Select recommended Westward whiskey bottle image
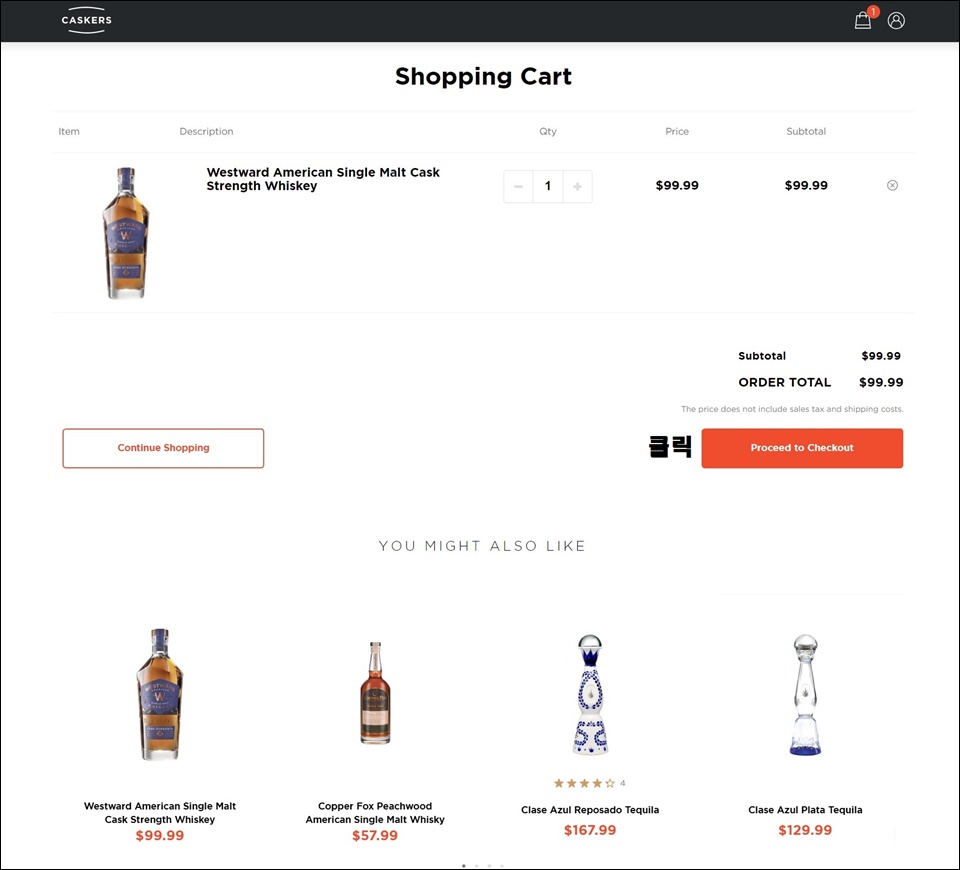The height and width of the screenshot is (870, 960). [x=160, y=695]
